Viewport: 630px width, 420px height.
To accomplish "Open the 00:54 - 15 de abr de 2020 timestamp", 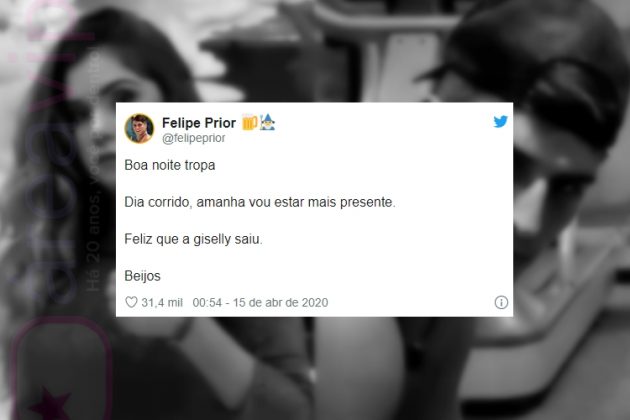I will [x=260, y=302].
